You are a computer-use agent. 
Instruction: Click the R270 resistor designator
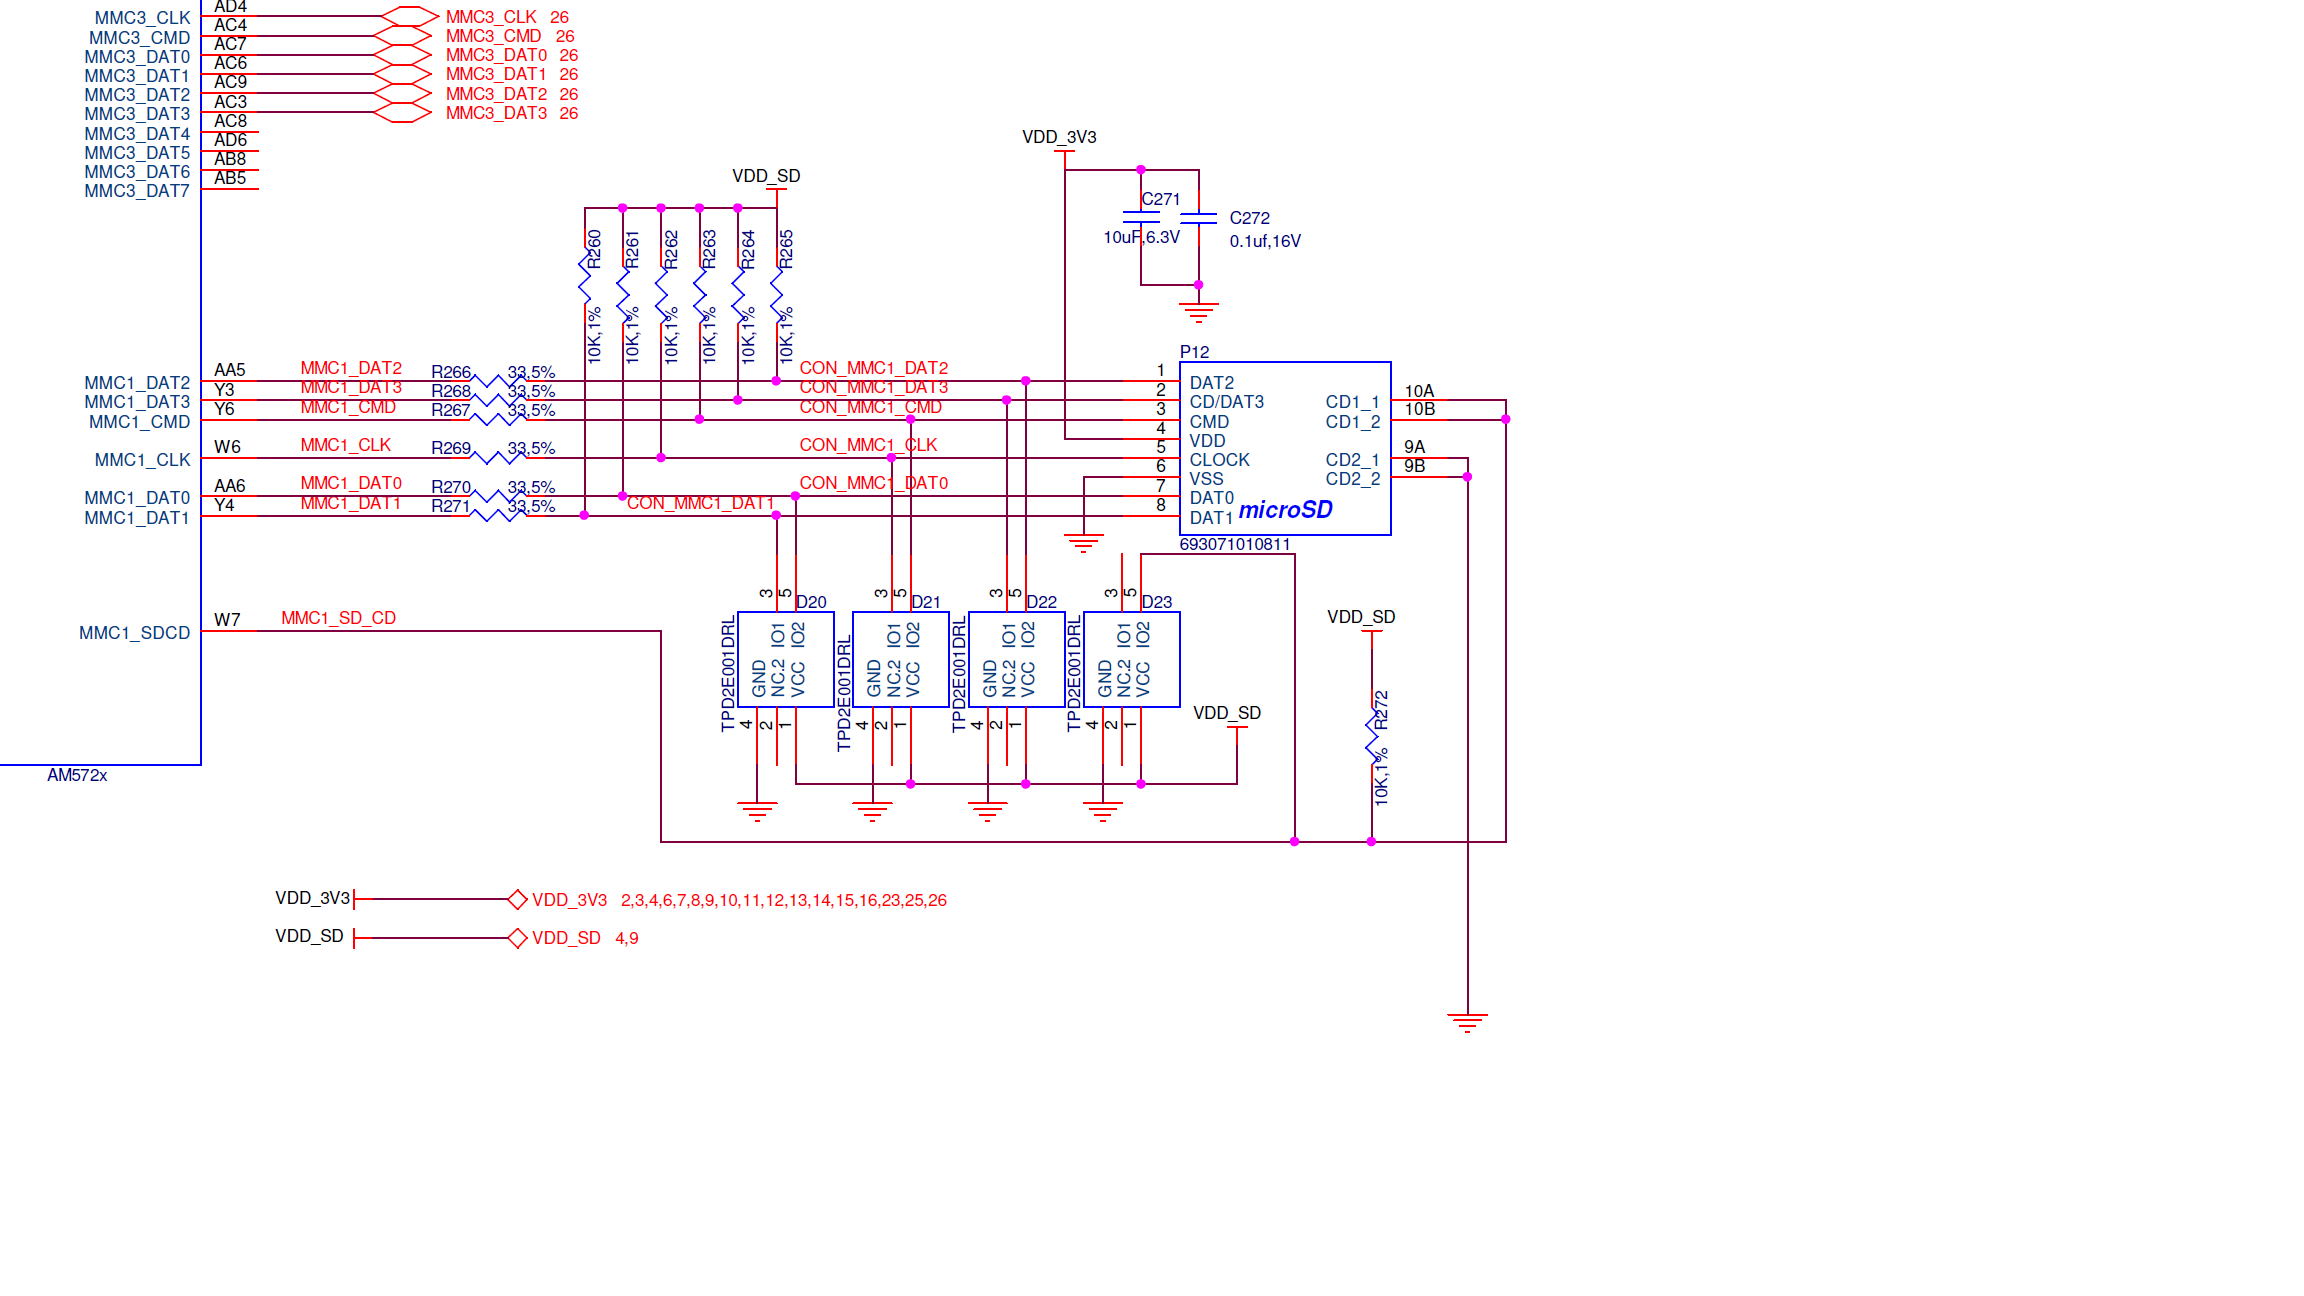click(450, 487)
